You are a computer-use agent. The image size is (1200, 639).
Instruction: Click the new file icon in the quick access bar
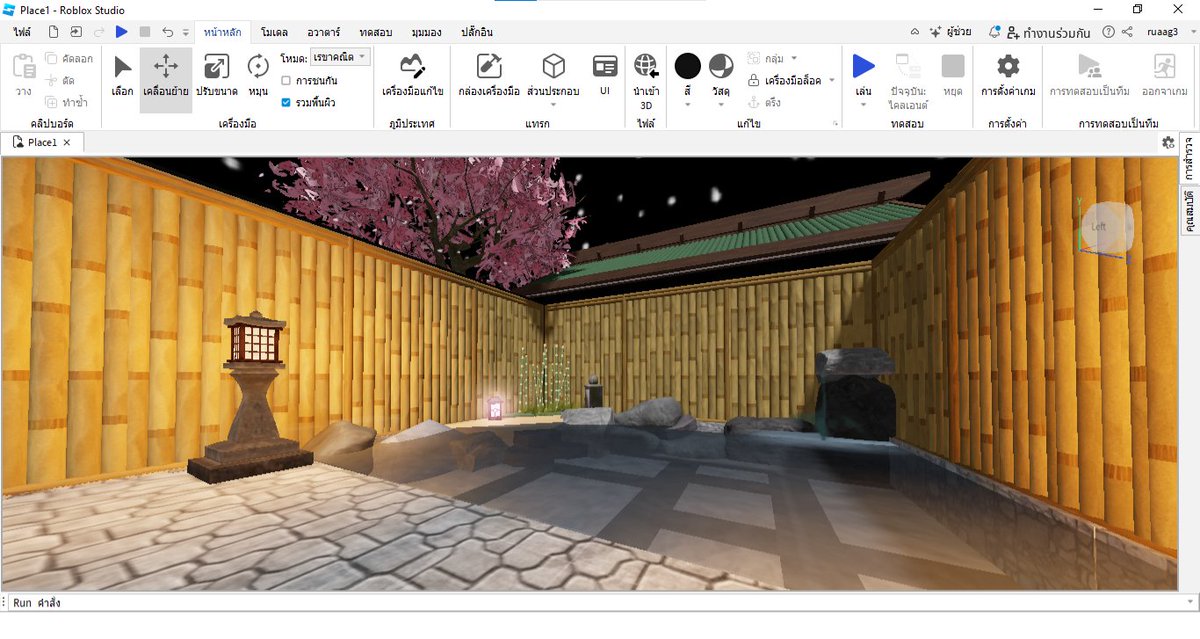tap(53, 32)
